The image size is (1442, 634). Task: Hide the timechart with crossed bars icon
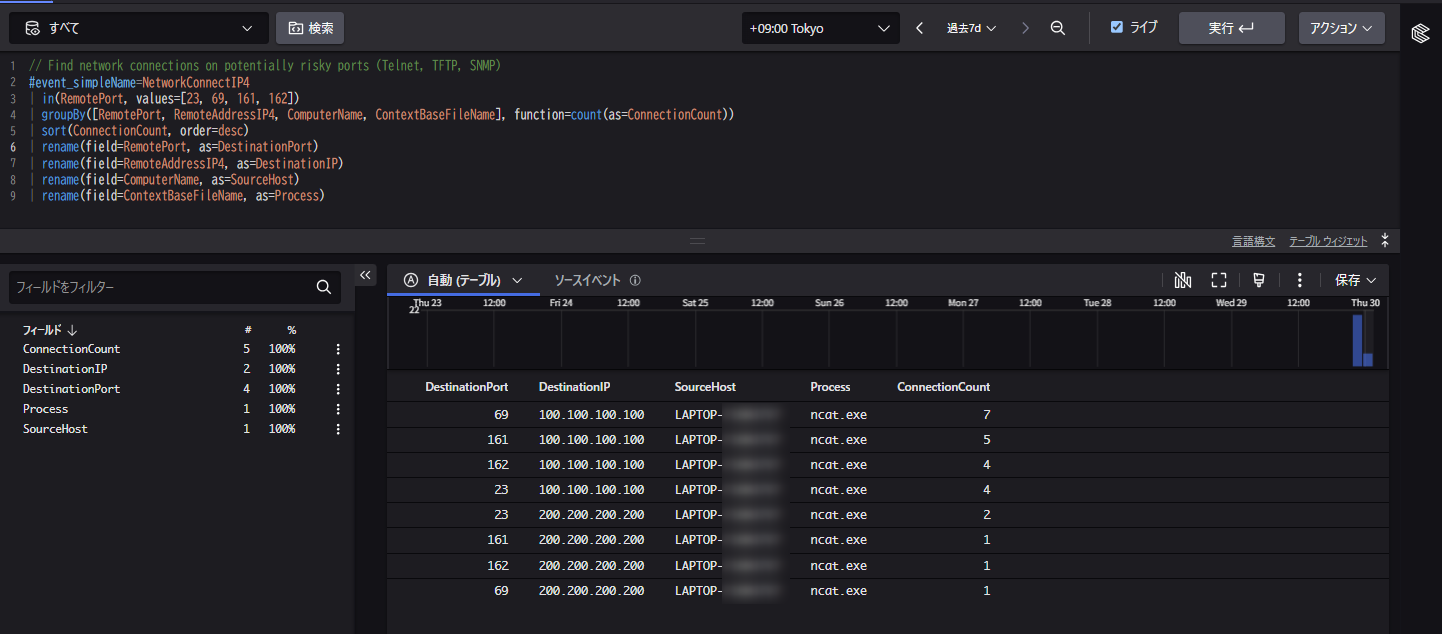click(x=1183, y=280)
